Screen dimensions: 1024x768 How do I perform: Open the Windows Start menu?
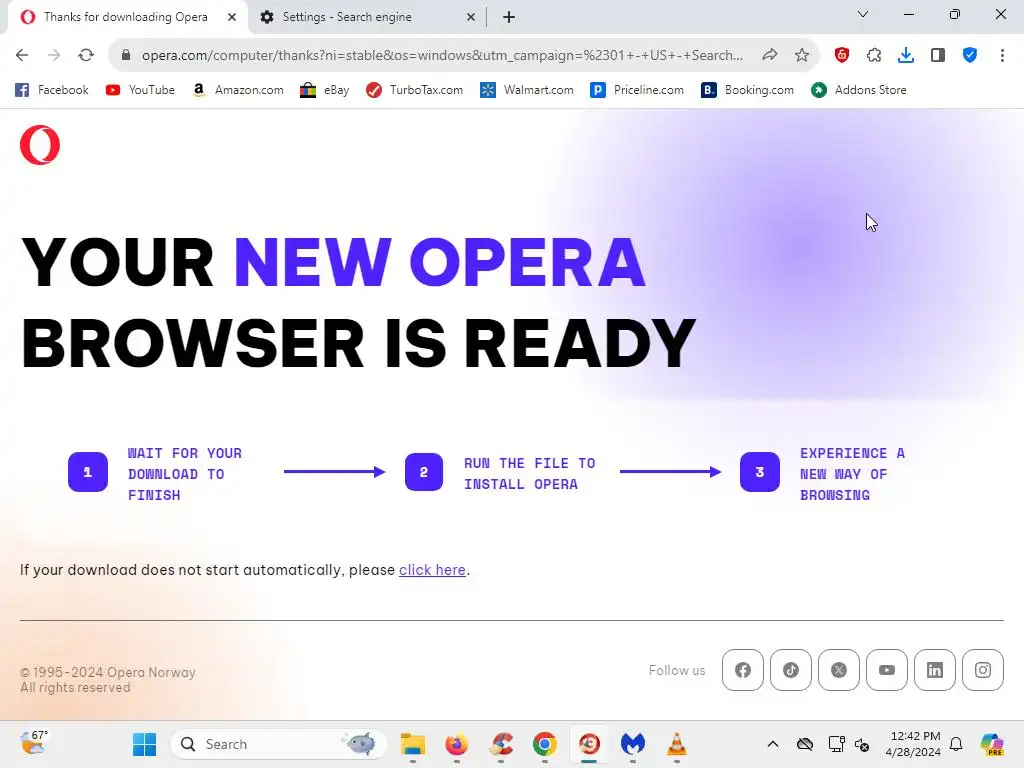(144, 744)
